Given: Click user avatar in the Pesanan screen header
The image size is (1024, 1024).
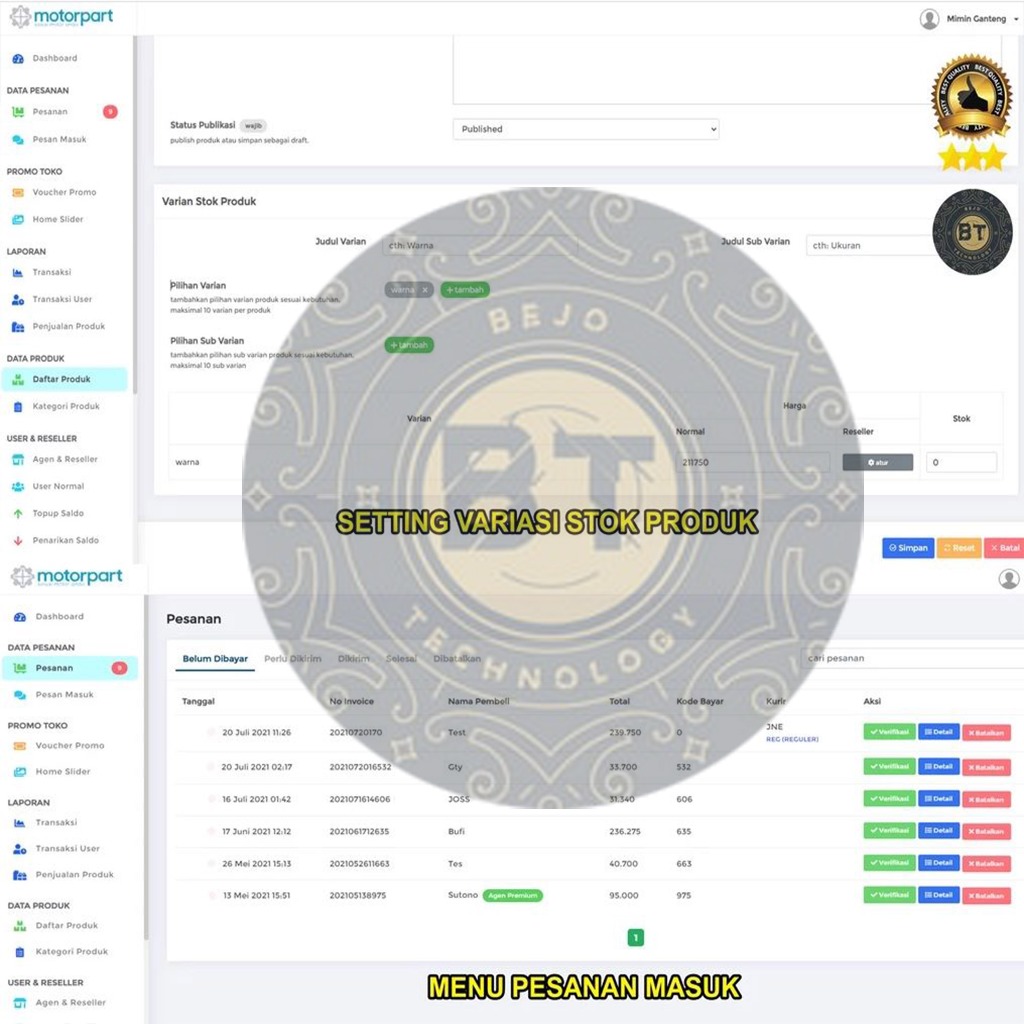Looking at the screenshot, I should [x=1009, y=579].
